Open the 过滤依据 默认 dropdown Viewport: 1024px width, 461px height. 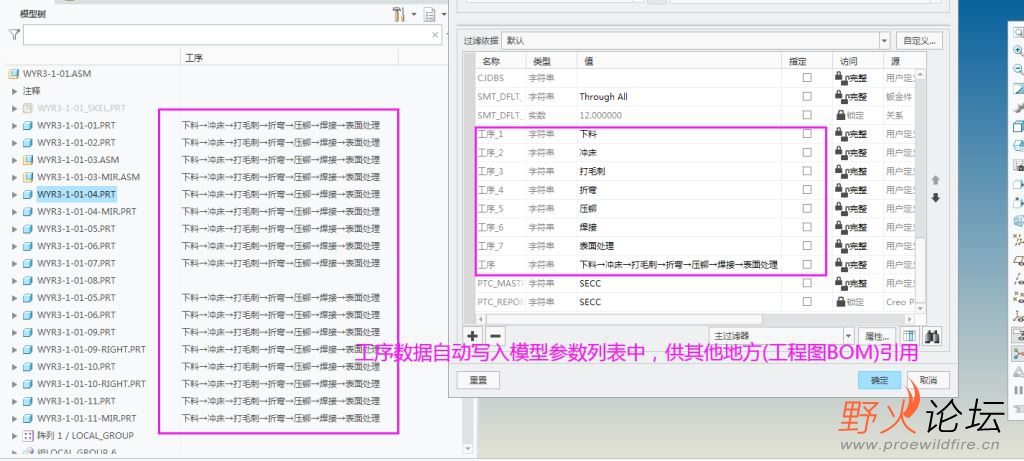(884, 40)
